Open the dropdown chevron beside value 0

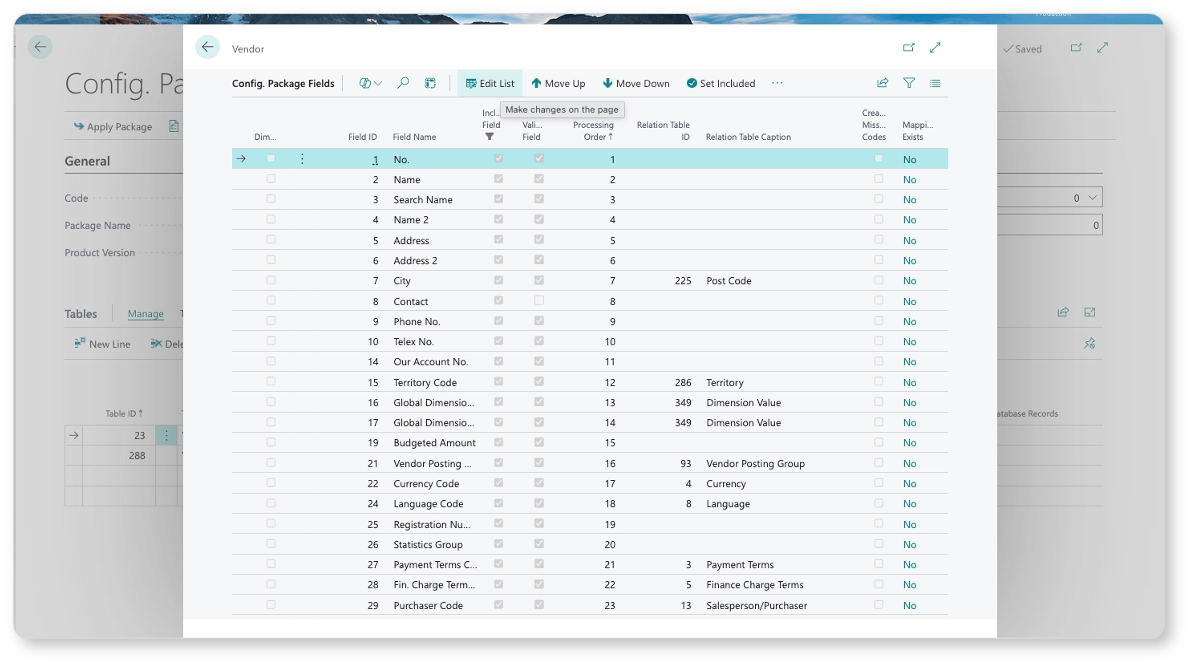pyautogui.click(x=1092, y=198)
